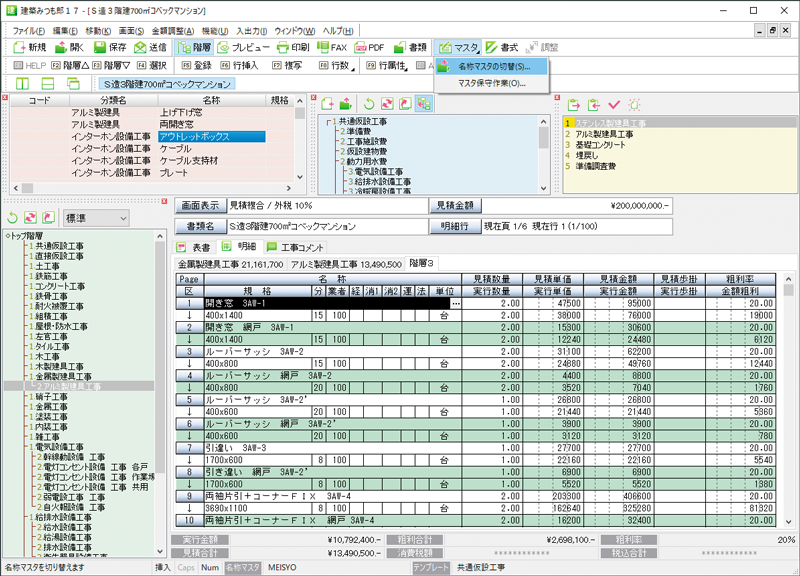Choose マスタ保守作業(O)... menu entry
This screenshot has width=800, height=576.
click(492, 83)
